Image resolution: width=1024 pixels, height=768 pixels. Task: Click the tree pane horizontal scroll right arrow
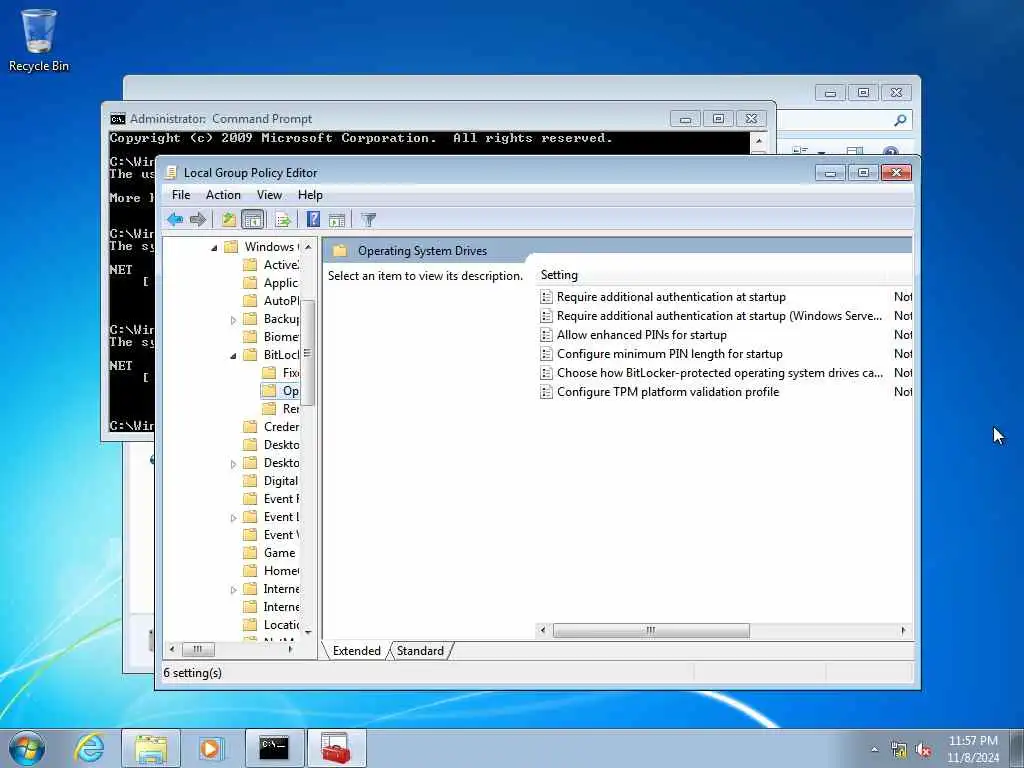tap(291, 649)
